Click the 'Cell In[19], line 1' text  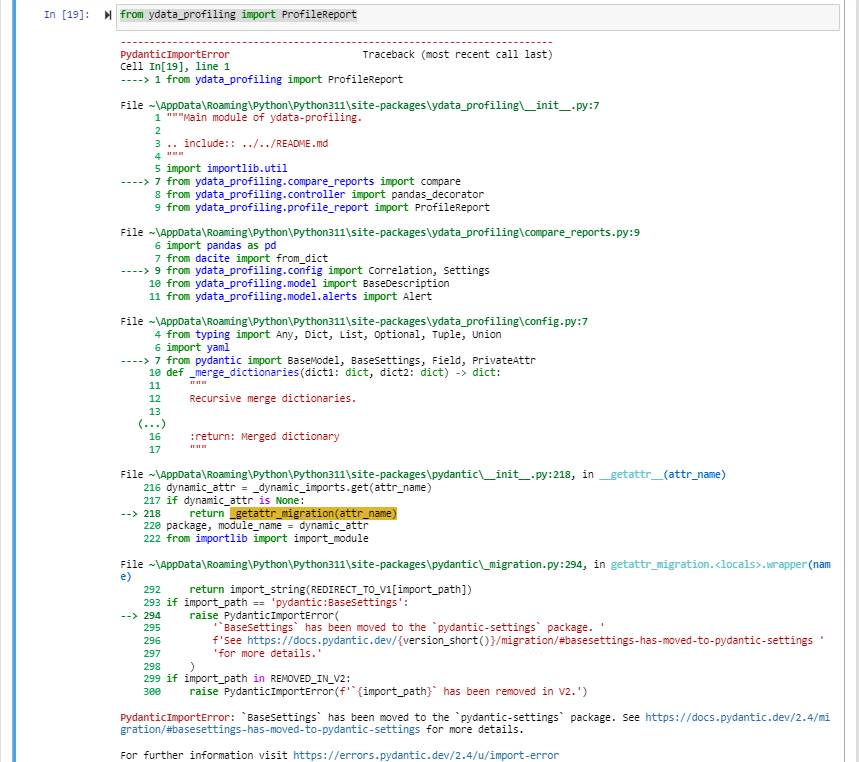175,66
